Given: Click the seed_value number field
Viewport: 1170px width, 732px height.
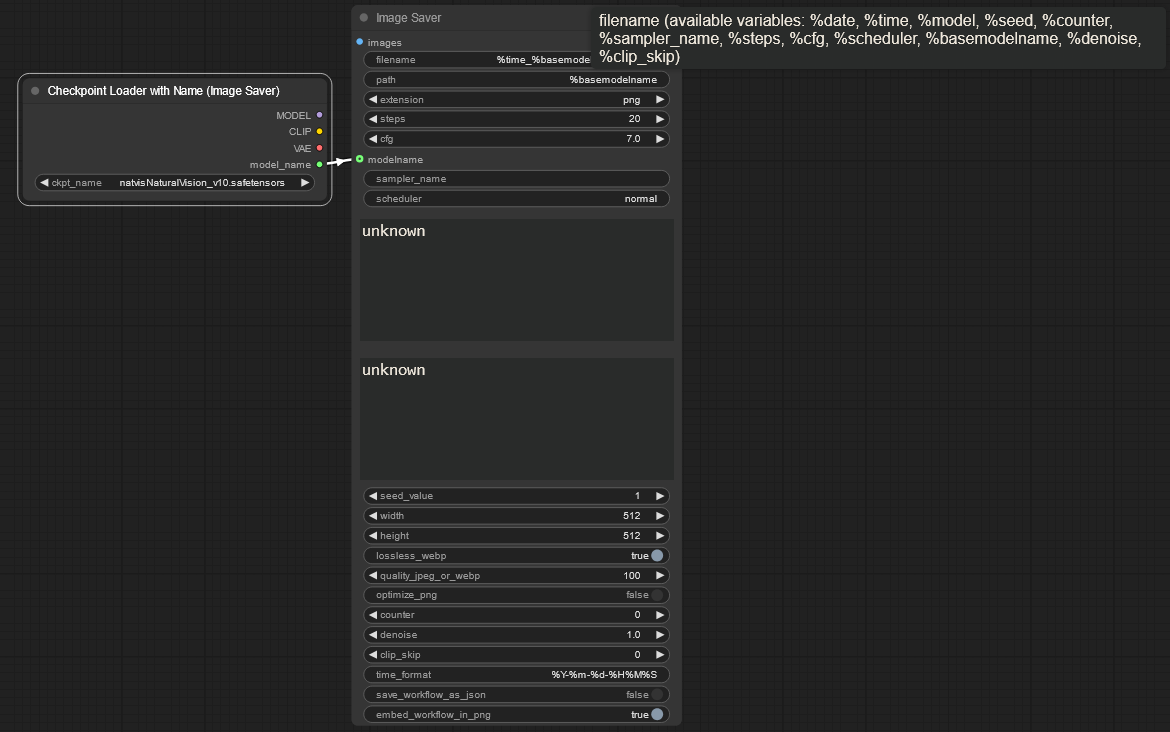Looking at the screenshot, I should 516,495.
